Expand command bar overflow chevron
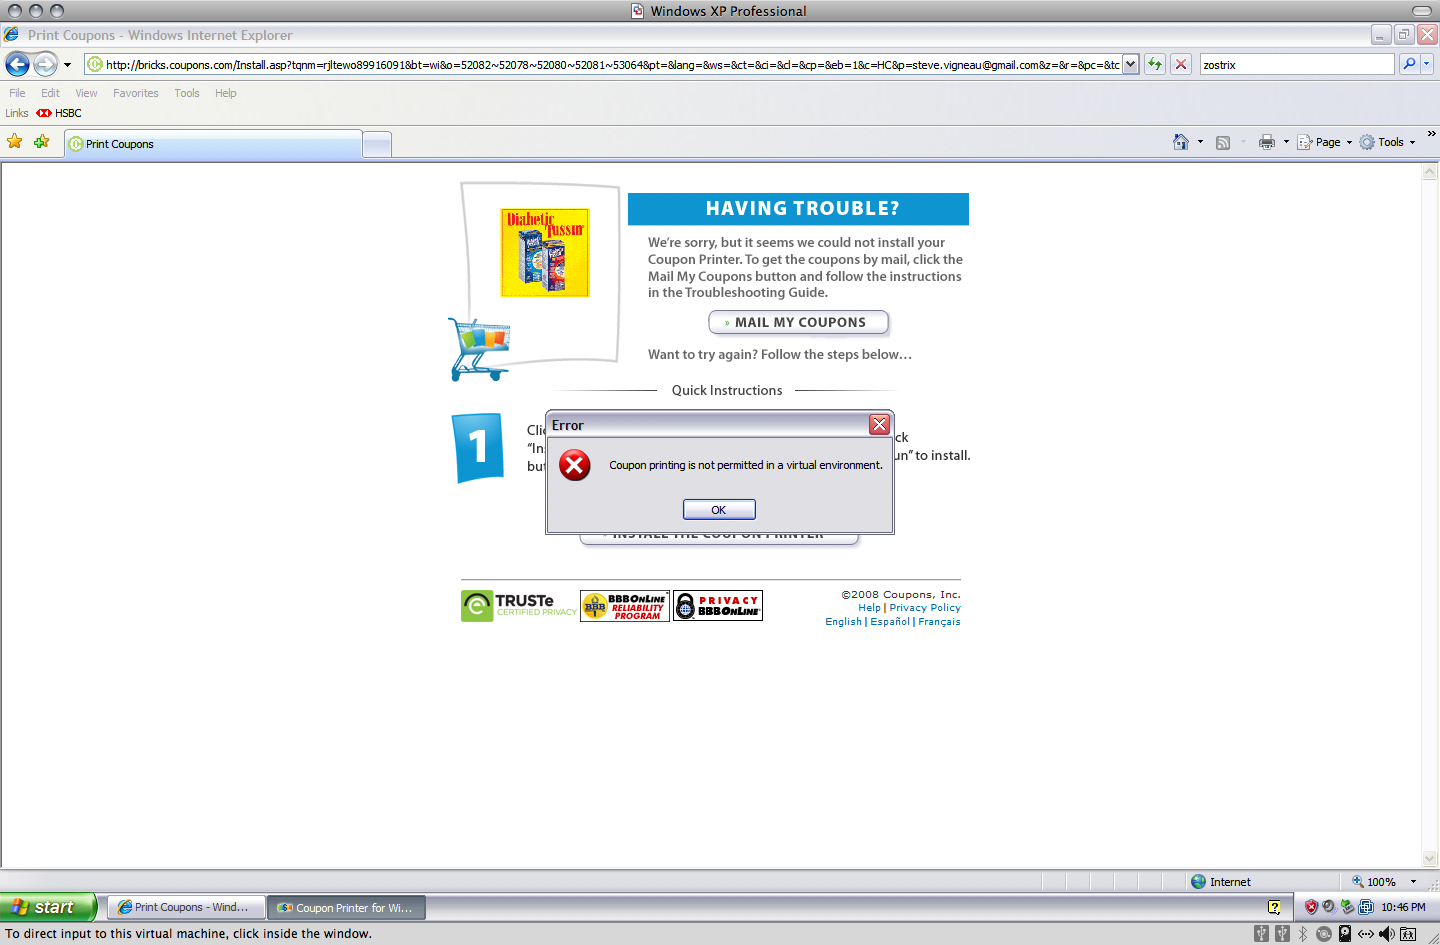The image size is (1440, 945). (x=1431, y=134)
